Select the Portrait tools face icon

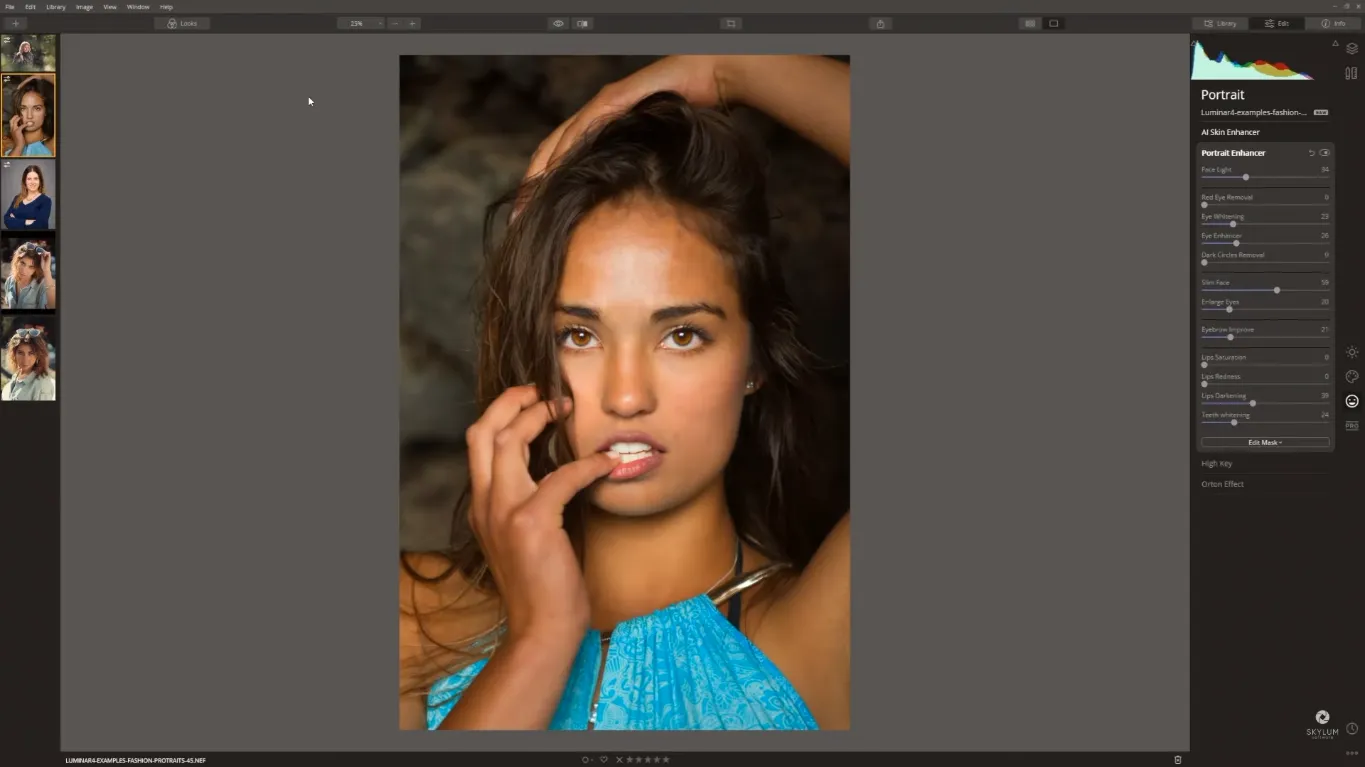click(1351, 401)
